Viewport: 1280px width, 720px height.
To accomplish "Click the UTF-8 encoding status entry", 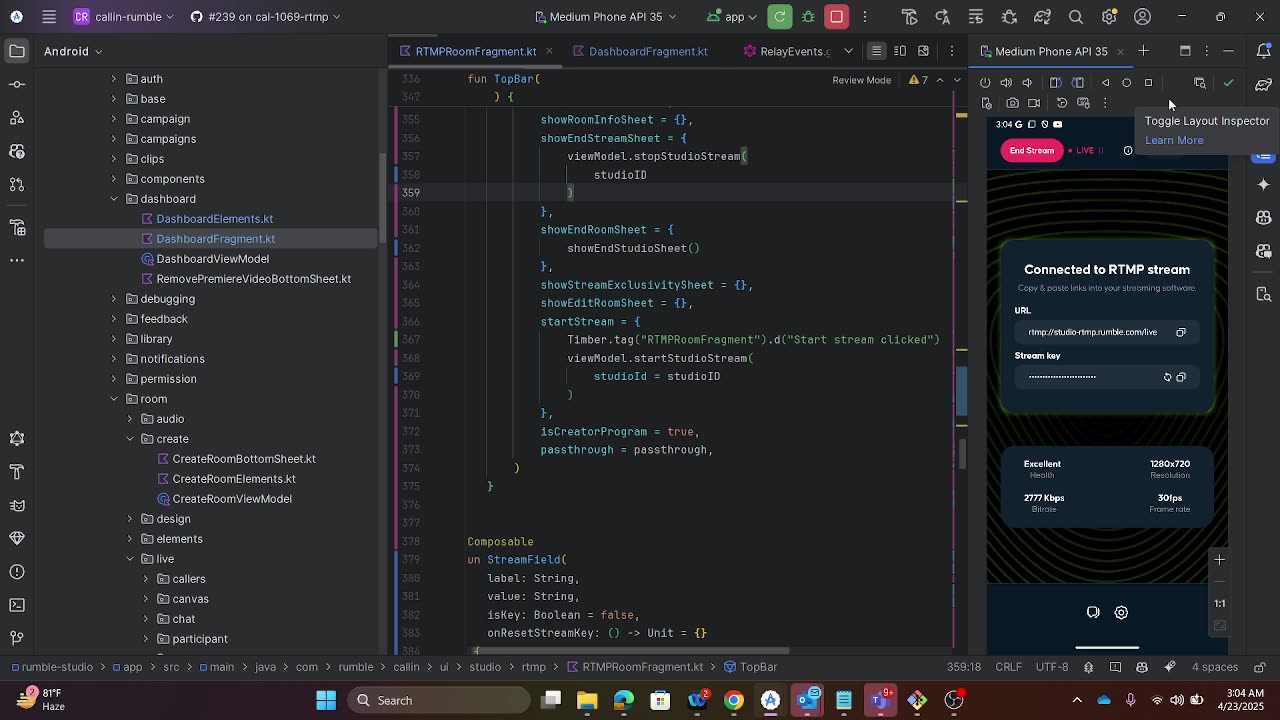I will pyautogui.click(x=1052, y=667).
